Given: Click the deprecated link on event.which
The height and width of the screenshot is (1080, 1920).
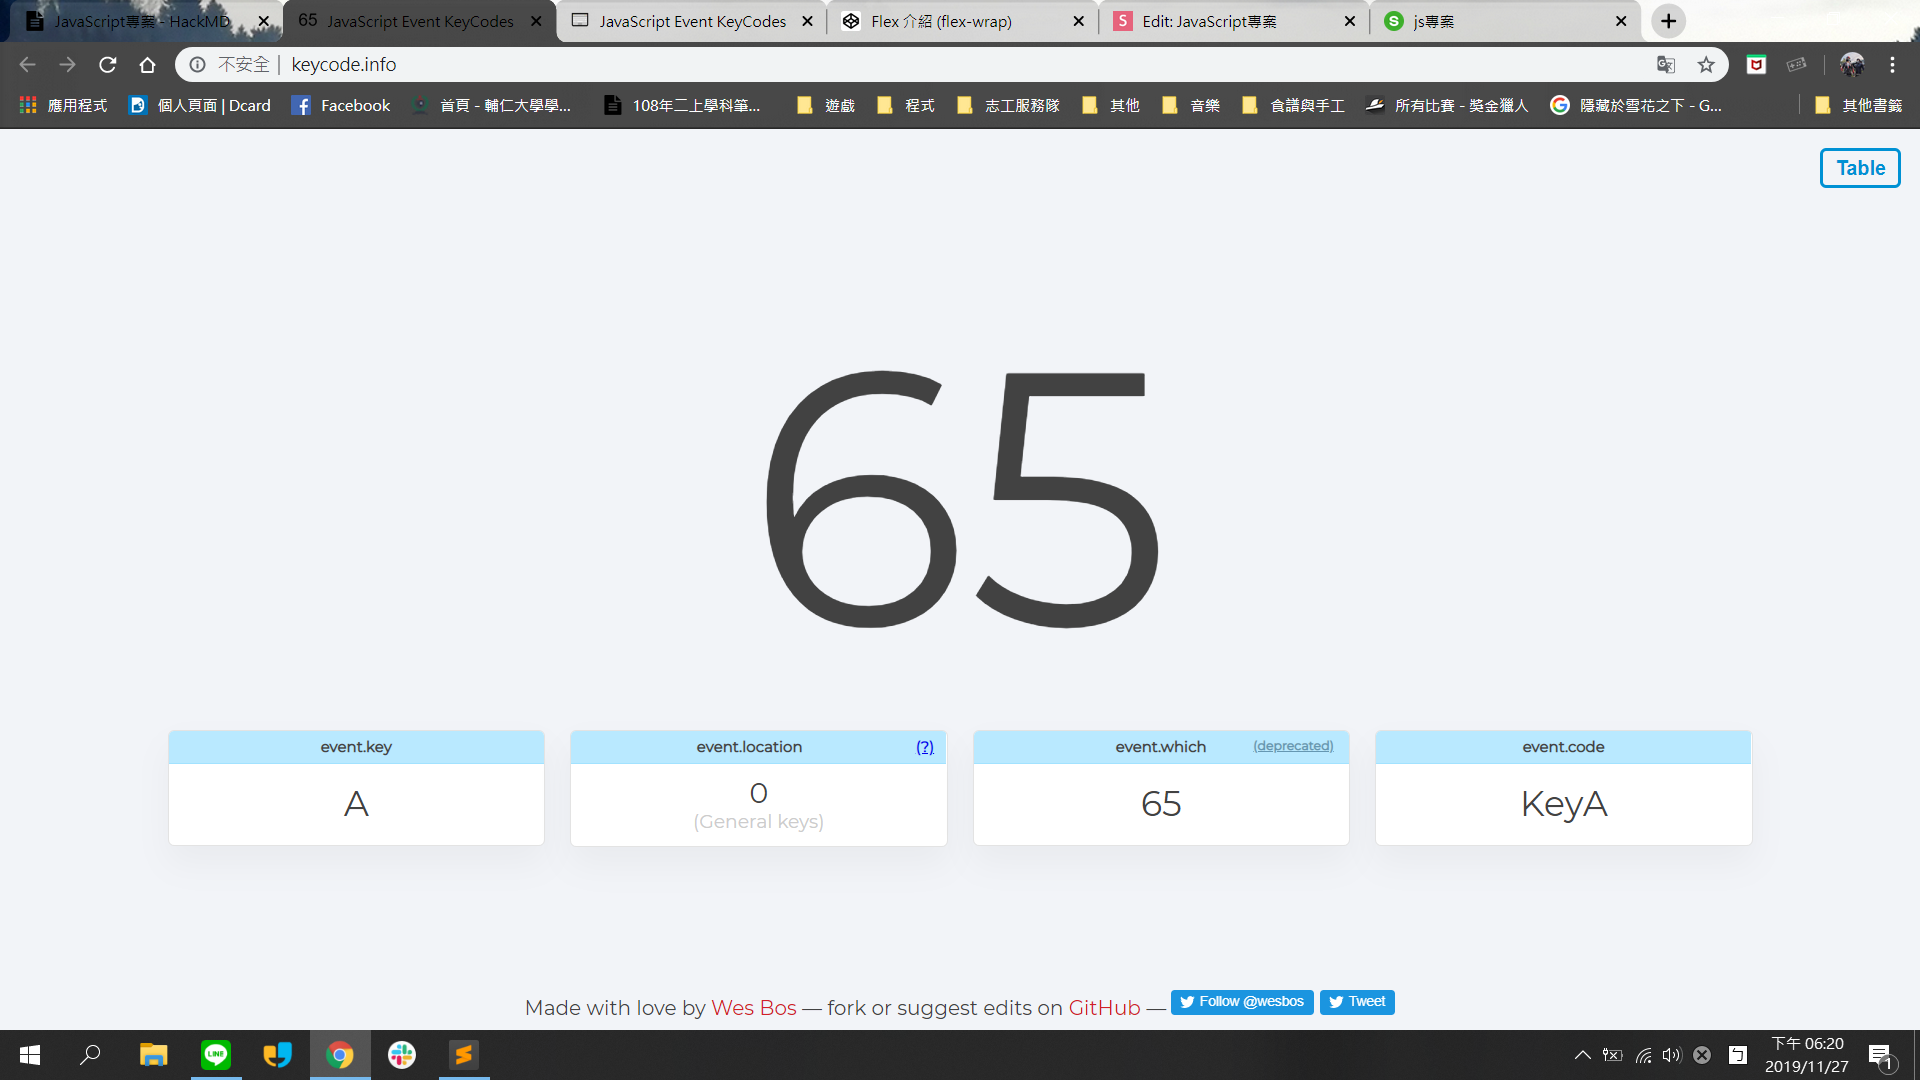Looking at the screenshot, I should [x=1293, y=746].
